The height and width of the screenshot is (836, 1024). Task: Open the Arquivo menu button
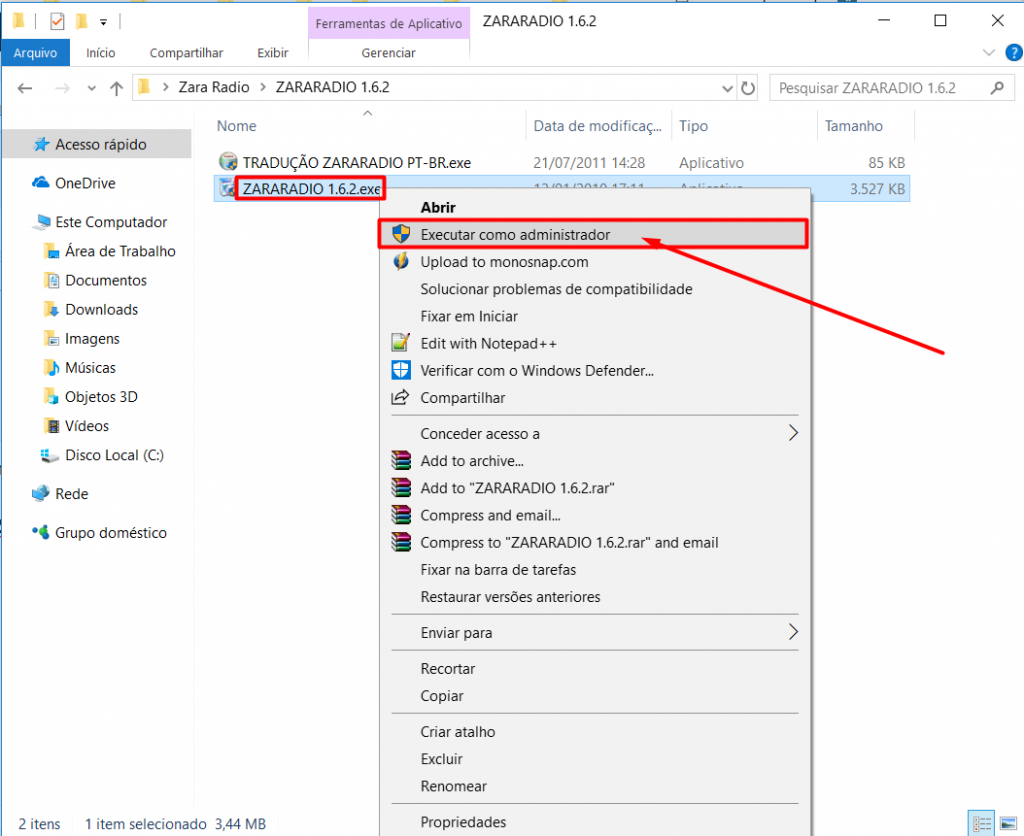[x=35, y=53]
